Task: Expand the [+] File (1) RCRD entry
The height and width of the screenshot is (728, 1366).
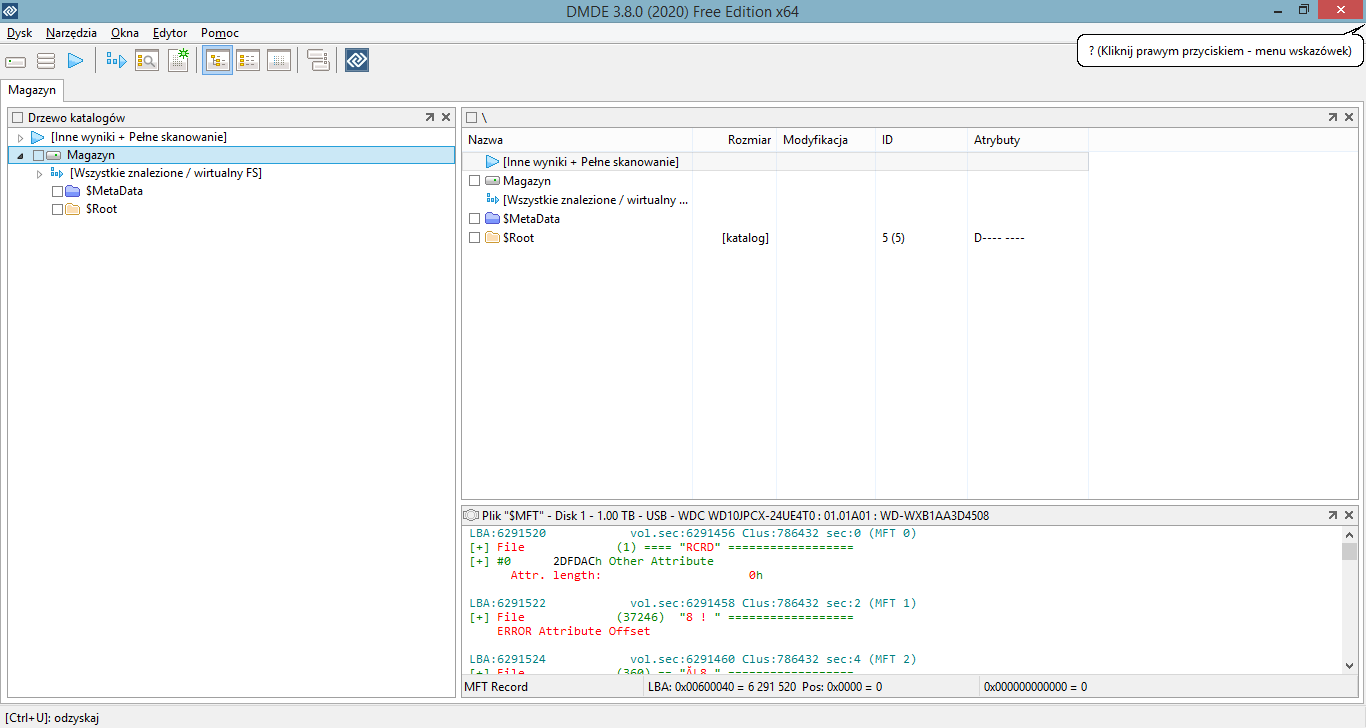Action: (x=479, y=548)
